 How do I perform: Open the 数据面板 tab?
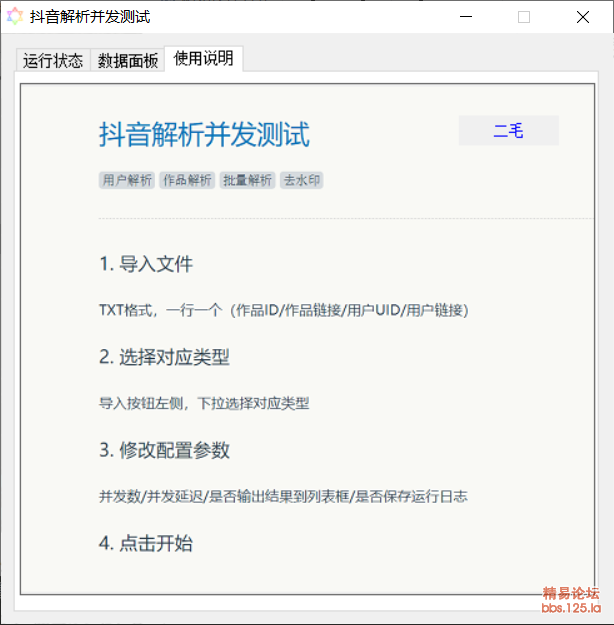[x=128, y=61]
